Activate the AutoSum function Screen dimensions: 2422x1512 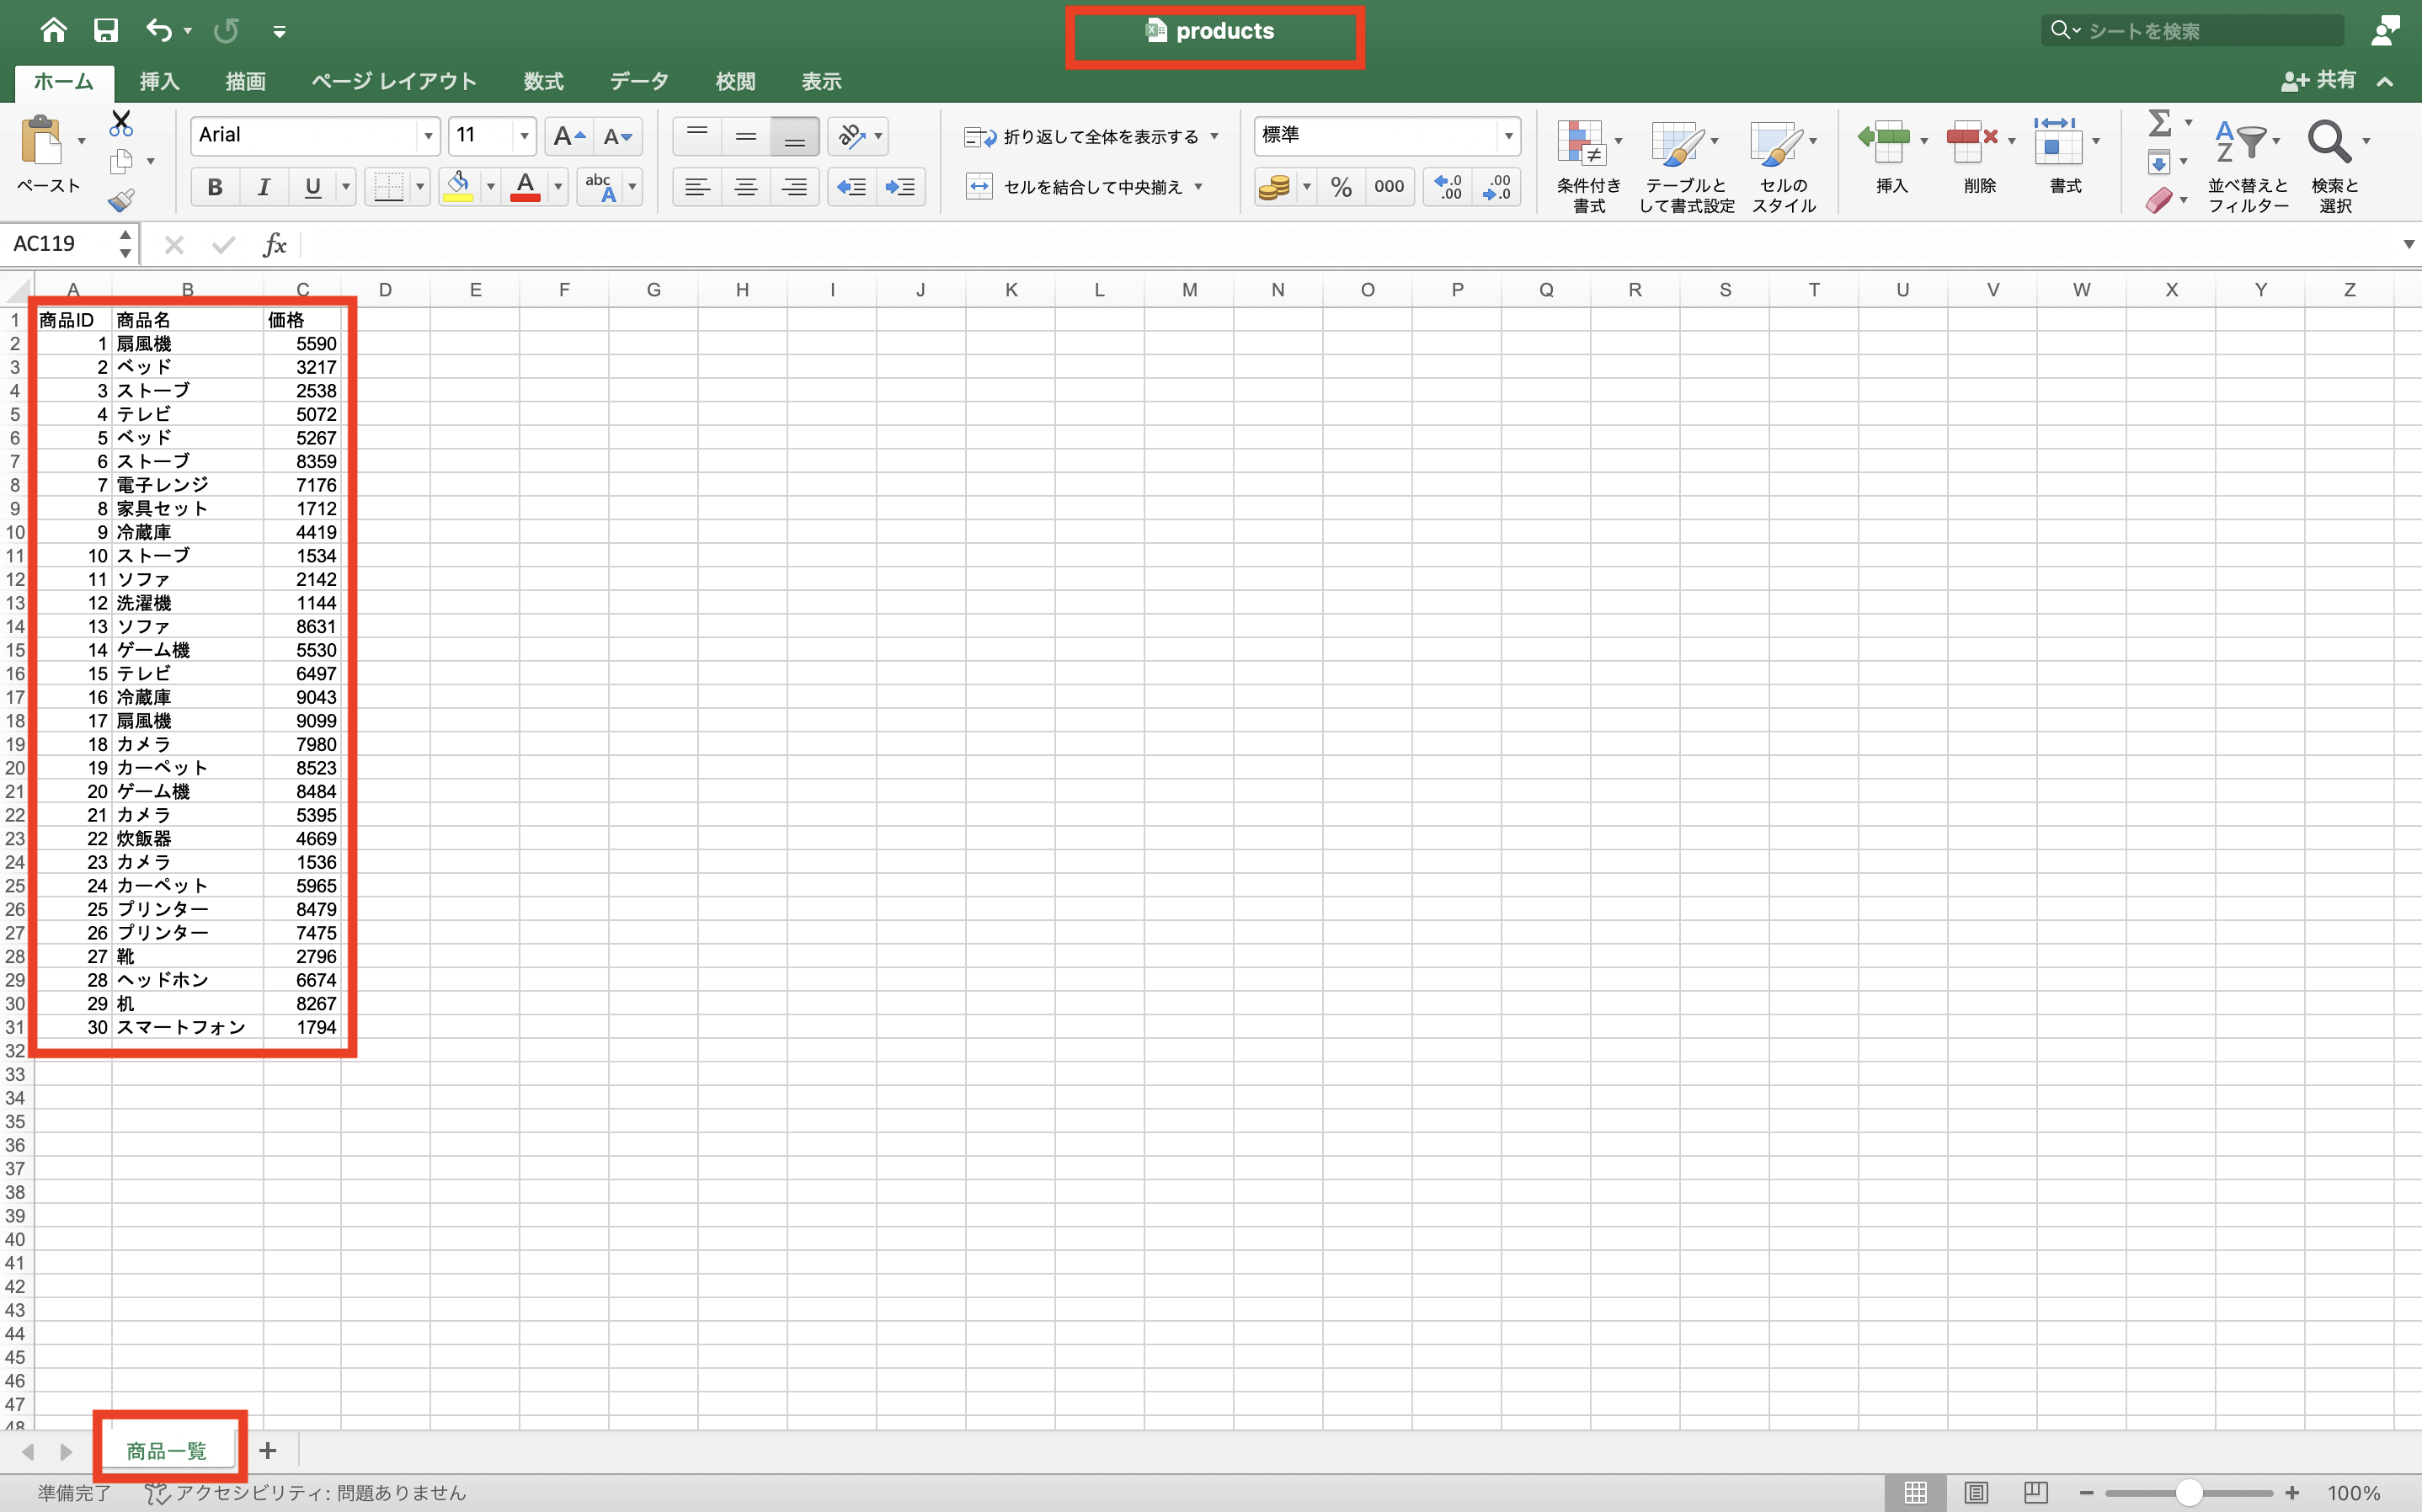tap(2162, 123)
